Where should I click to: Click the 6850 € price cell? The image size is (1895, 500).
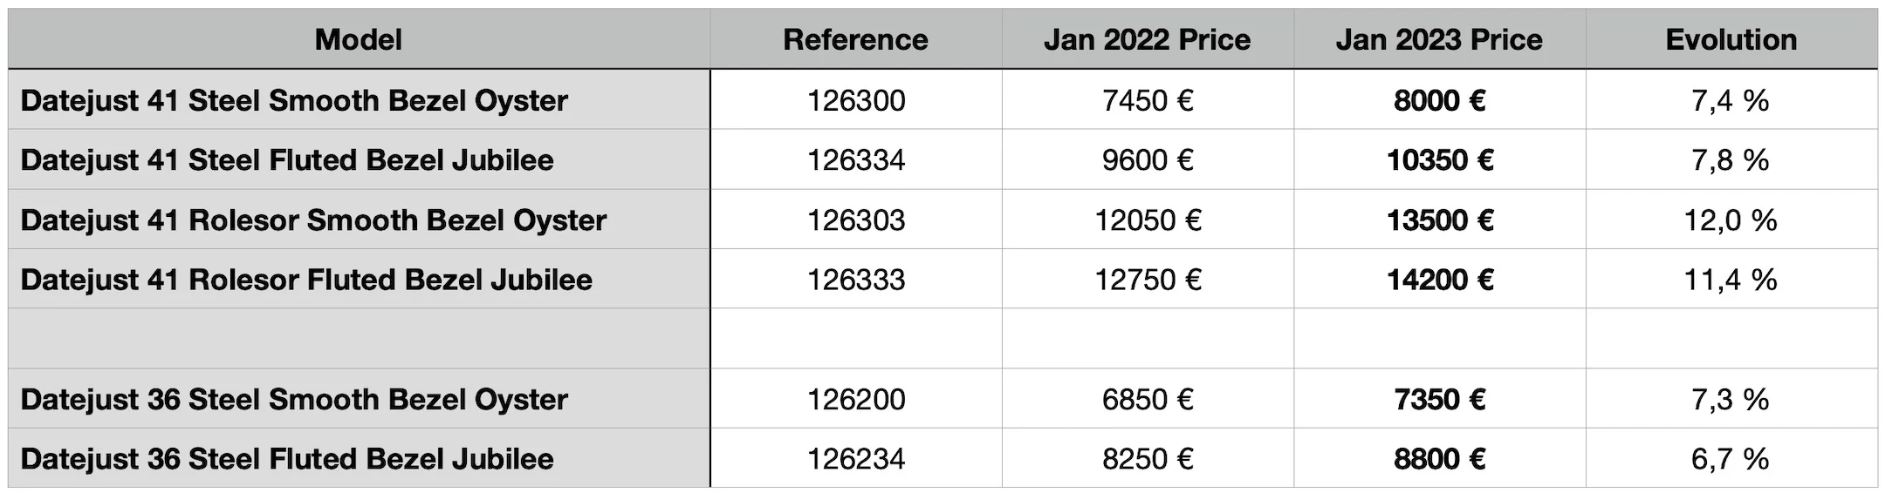pyautogui.click(x=1147, y=400)
